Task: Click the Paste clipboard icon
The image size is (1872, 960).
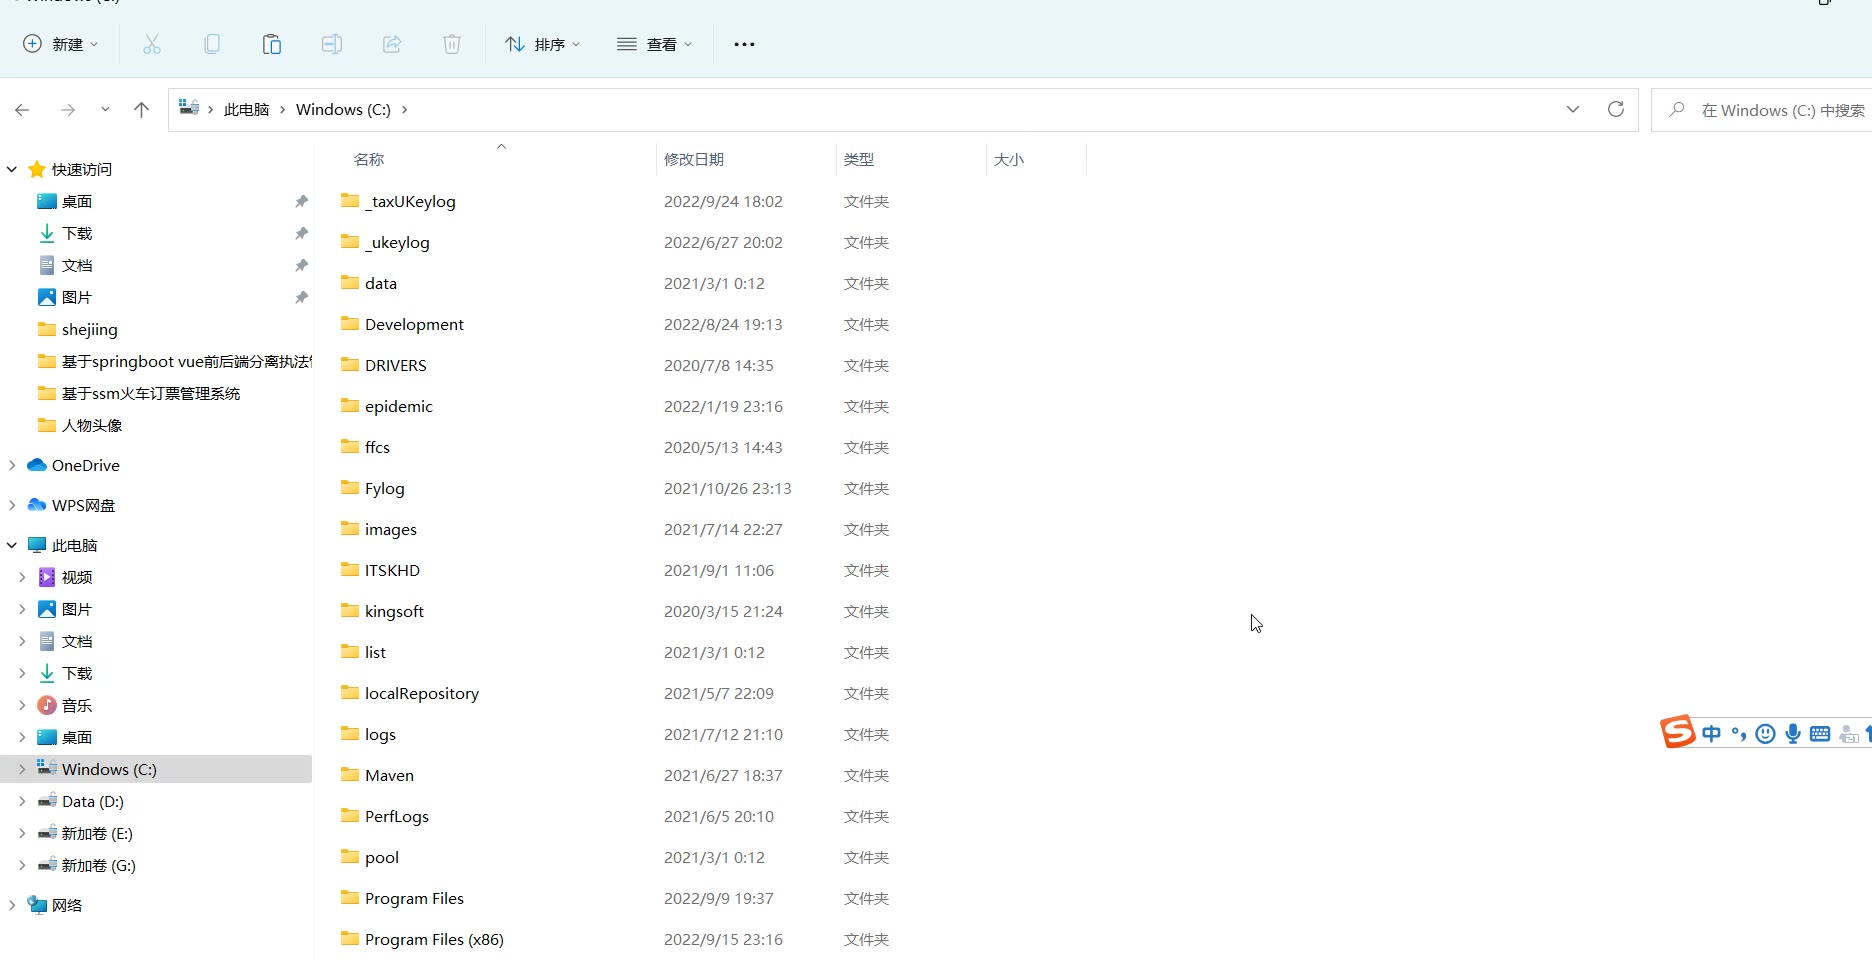Action: pyautogui.click(x=272, y=44)
